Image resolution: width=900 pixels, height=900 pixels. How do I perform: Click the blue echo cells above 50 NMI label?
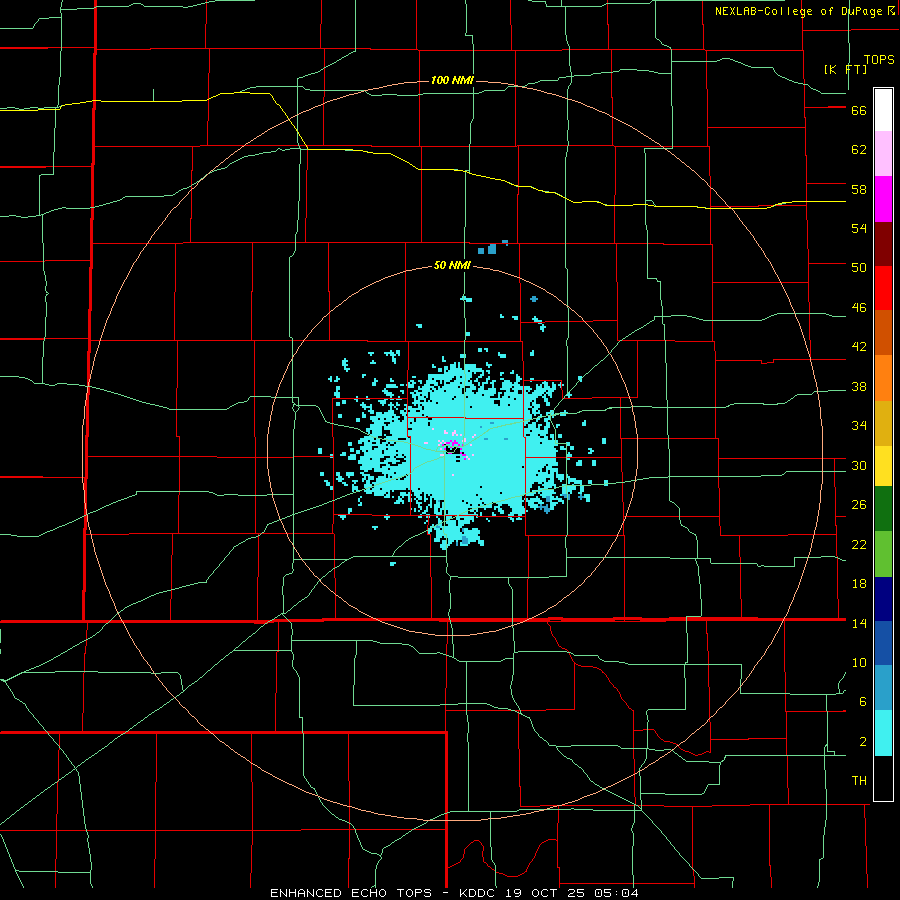[492, 248]
